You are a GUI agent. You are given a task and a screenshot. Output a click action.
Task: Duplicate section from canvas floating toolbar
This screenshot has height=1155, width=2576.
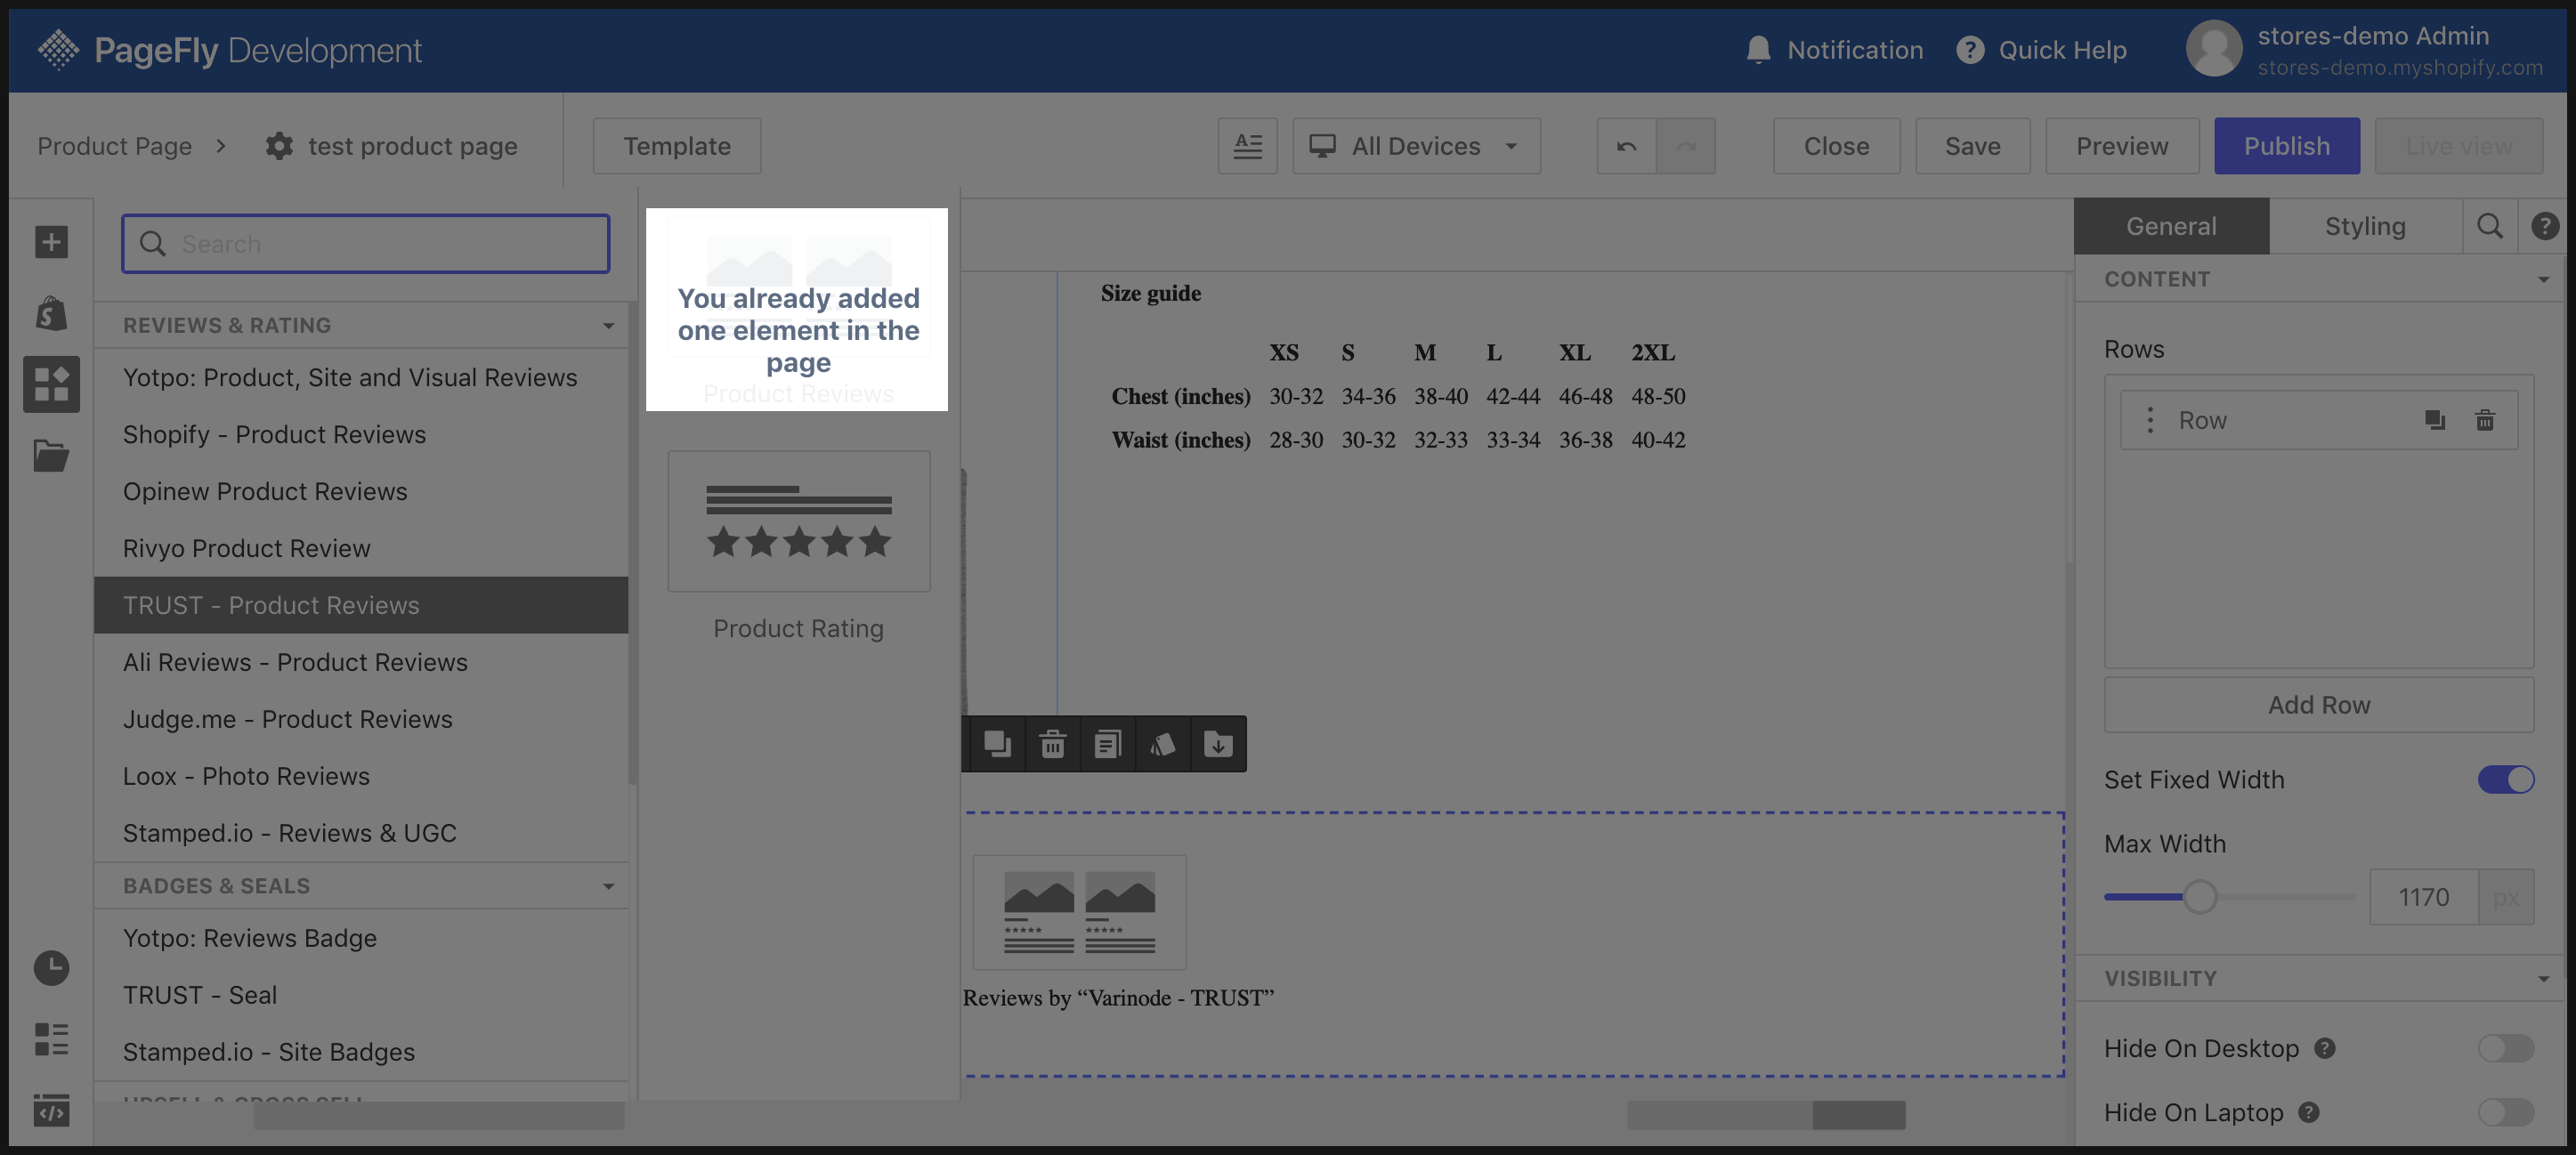[x=997, y=744]
